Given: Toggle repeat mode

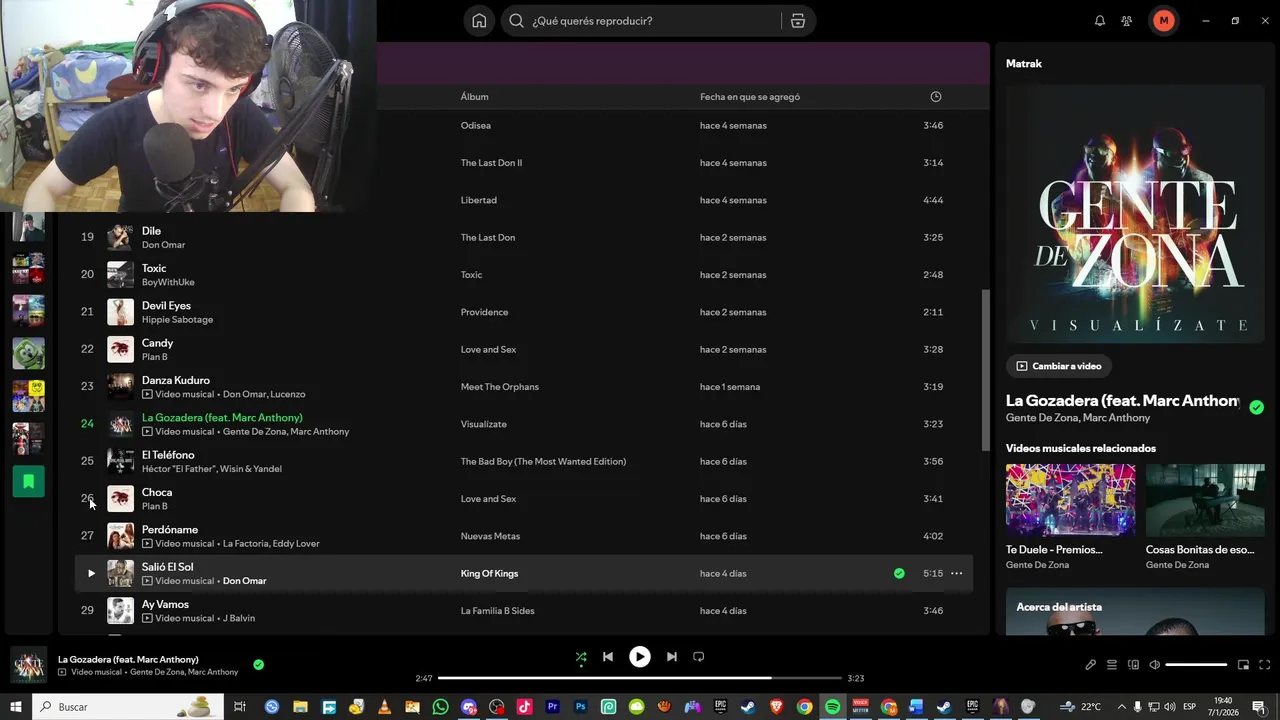Looking at the screenshot, I should point(699,657).
